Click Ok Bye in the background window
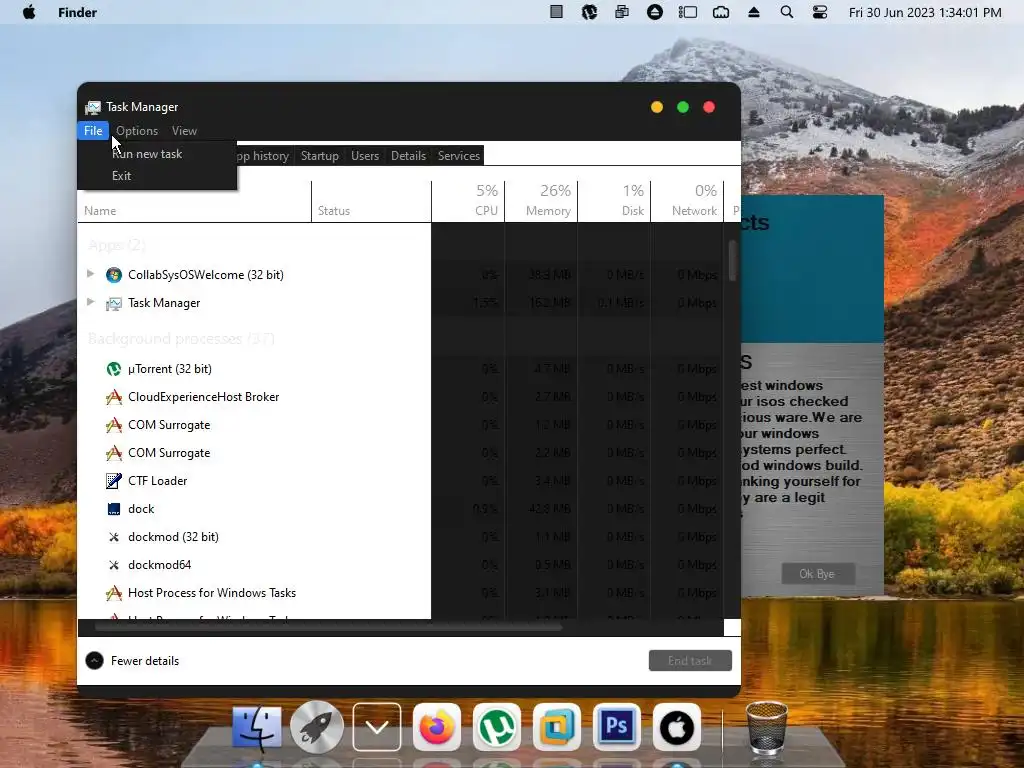This screenshot has height=768, width=1024. 817,574
